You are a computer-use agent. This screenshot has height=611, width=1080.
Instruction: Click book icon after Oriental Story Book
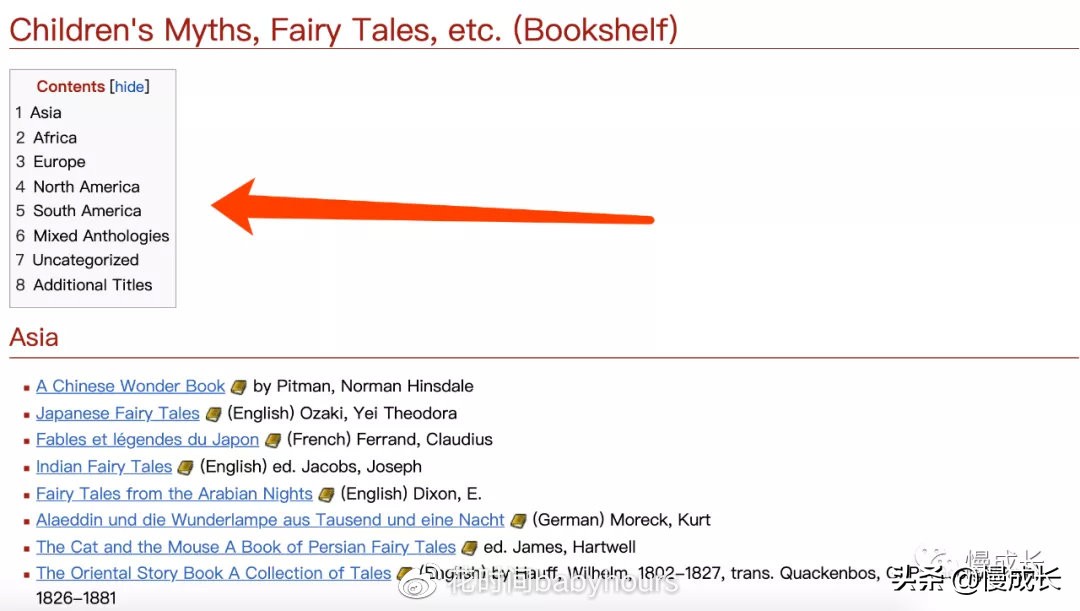tap(404, 574)
